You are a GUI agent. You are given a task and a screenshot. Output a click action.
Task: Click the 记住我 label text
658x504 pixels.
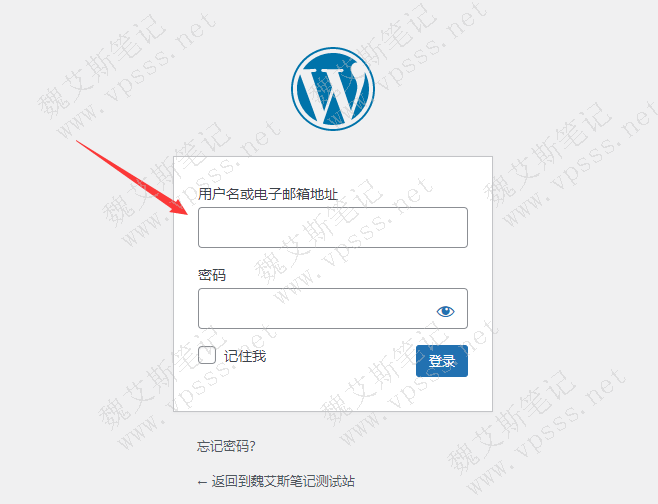click(245, 356)
